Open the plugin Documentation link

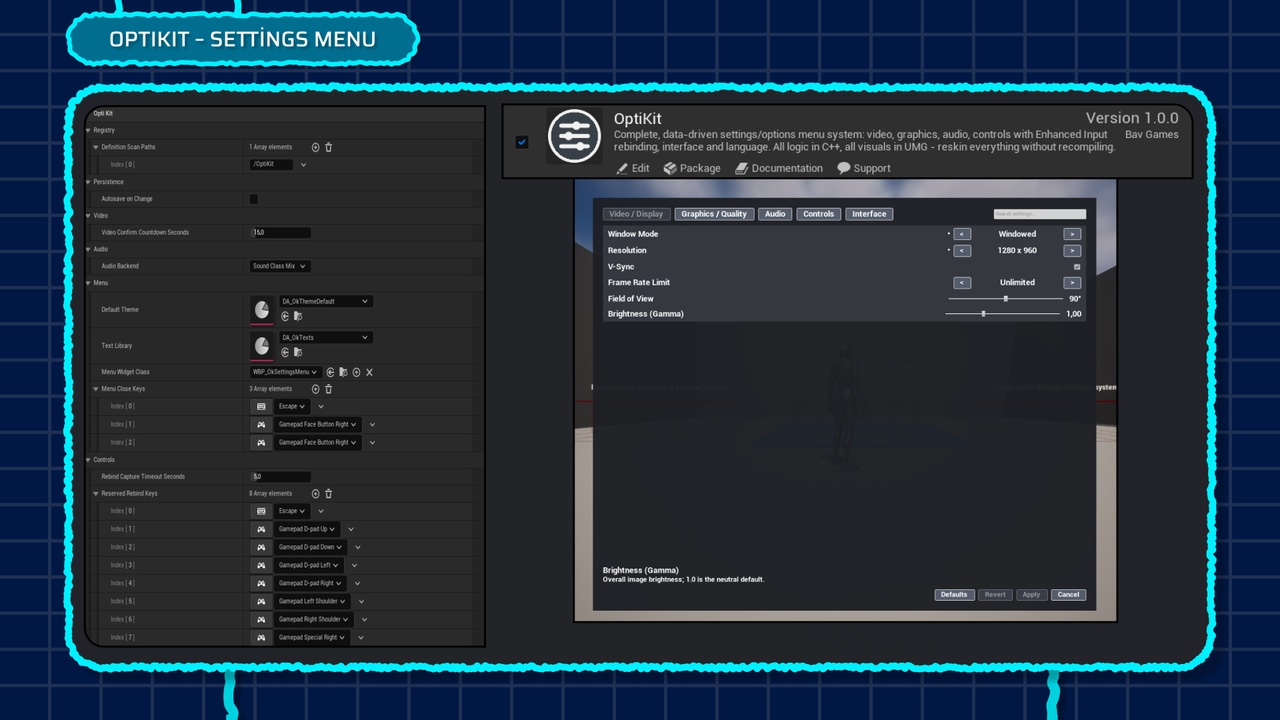point(779,168)
